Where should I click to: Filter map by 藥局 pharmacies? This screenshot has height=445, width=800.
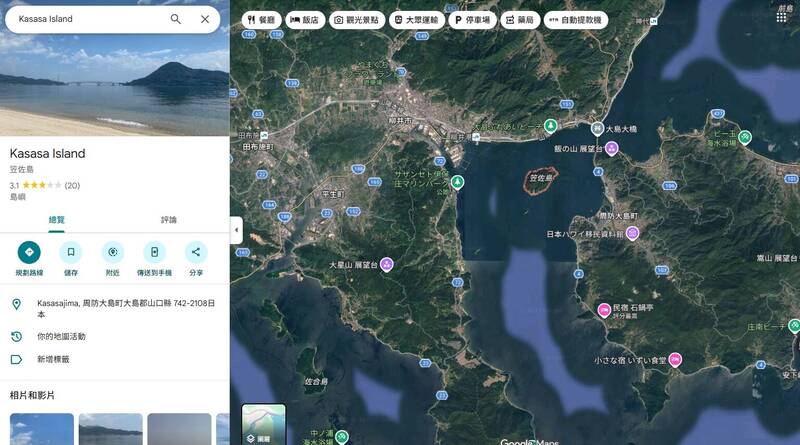pyautogui.click(x=519, y=20)
